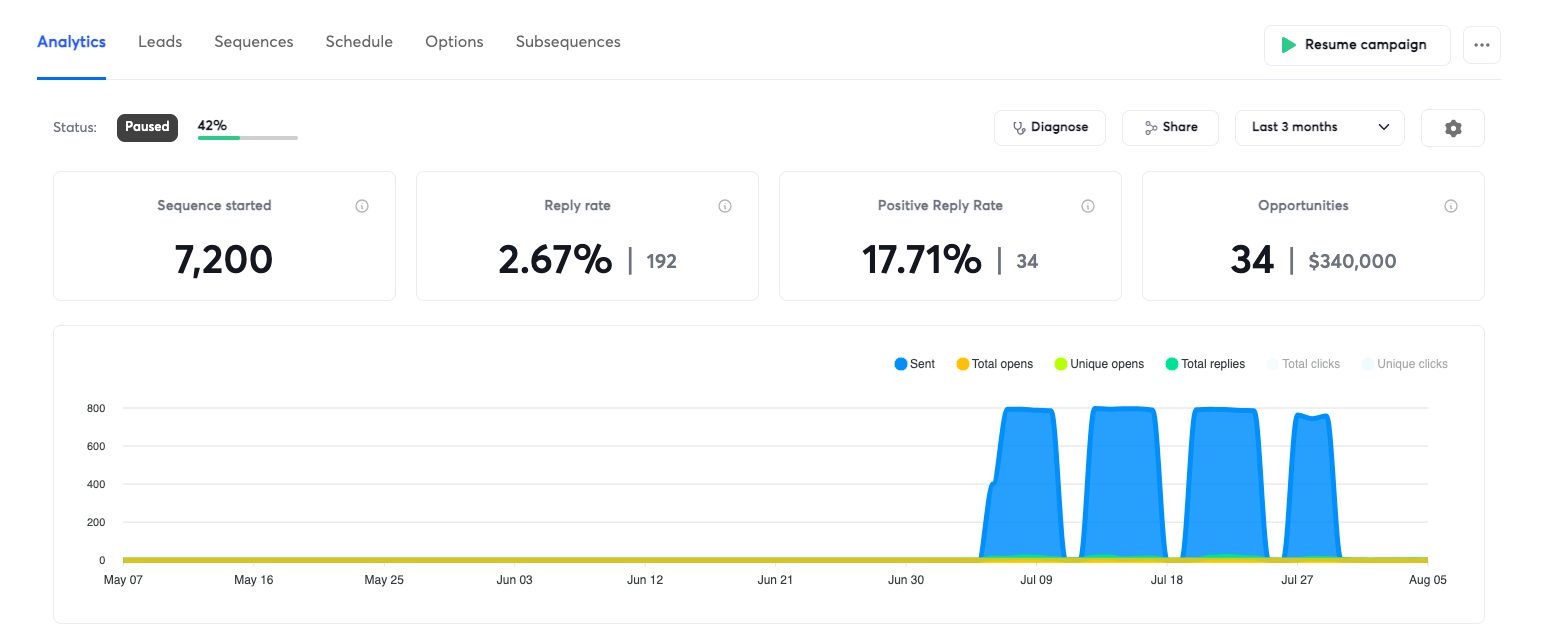
Task: Go to the Subsequences tab
Action: click(x=568, y=42)
